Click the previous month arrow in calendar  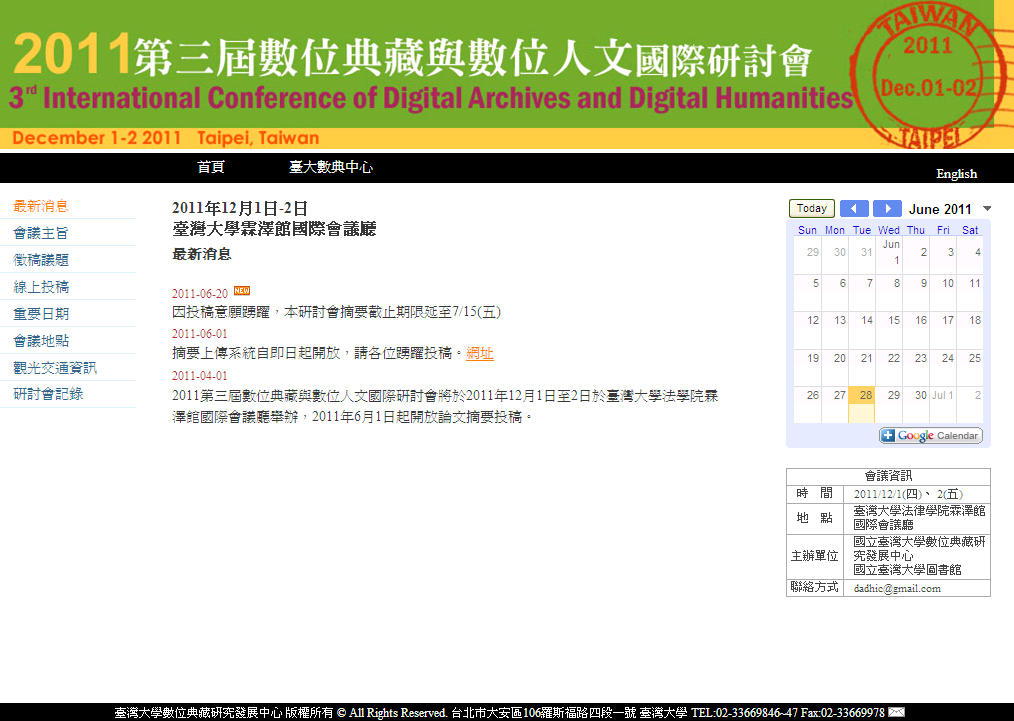pos(854,209)
